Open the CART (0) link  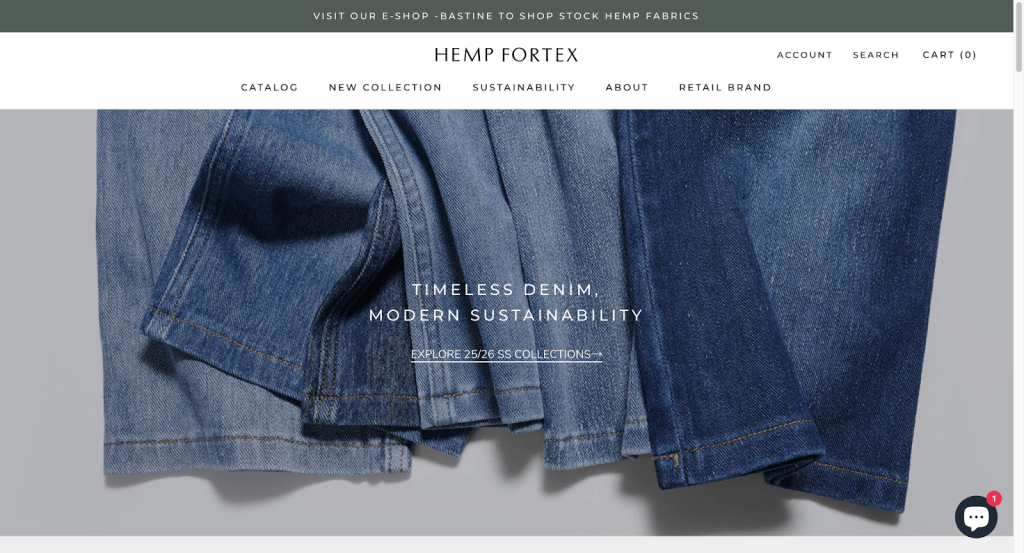click(x=950, y=55)
